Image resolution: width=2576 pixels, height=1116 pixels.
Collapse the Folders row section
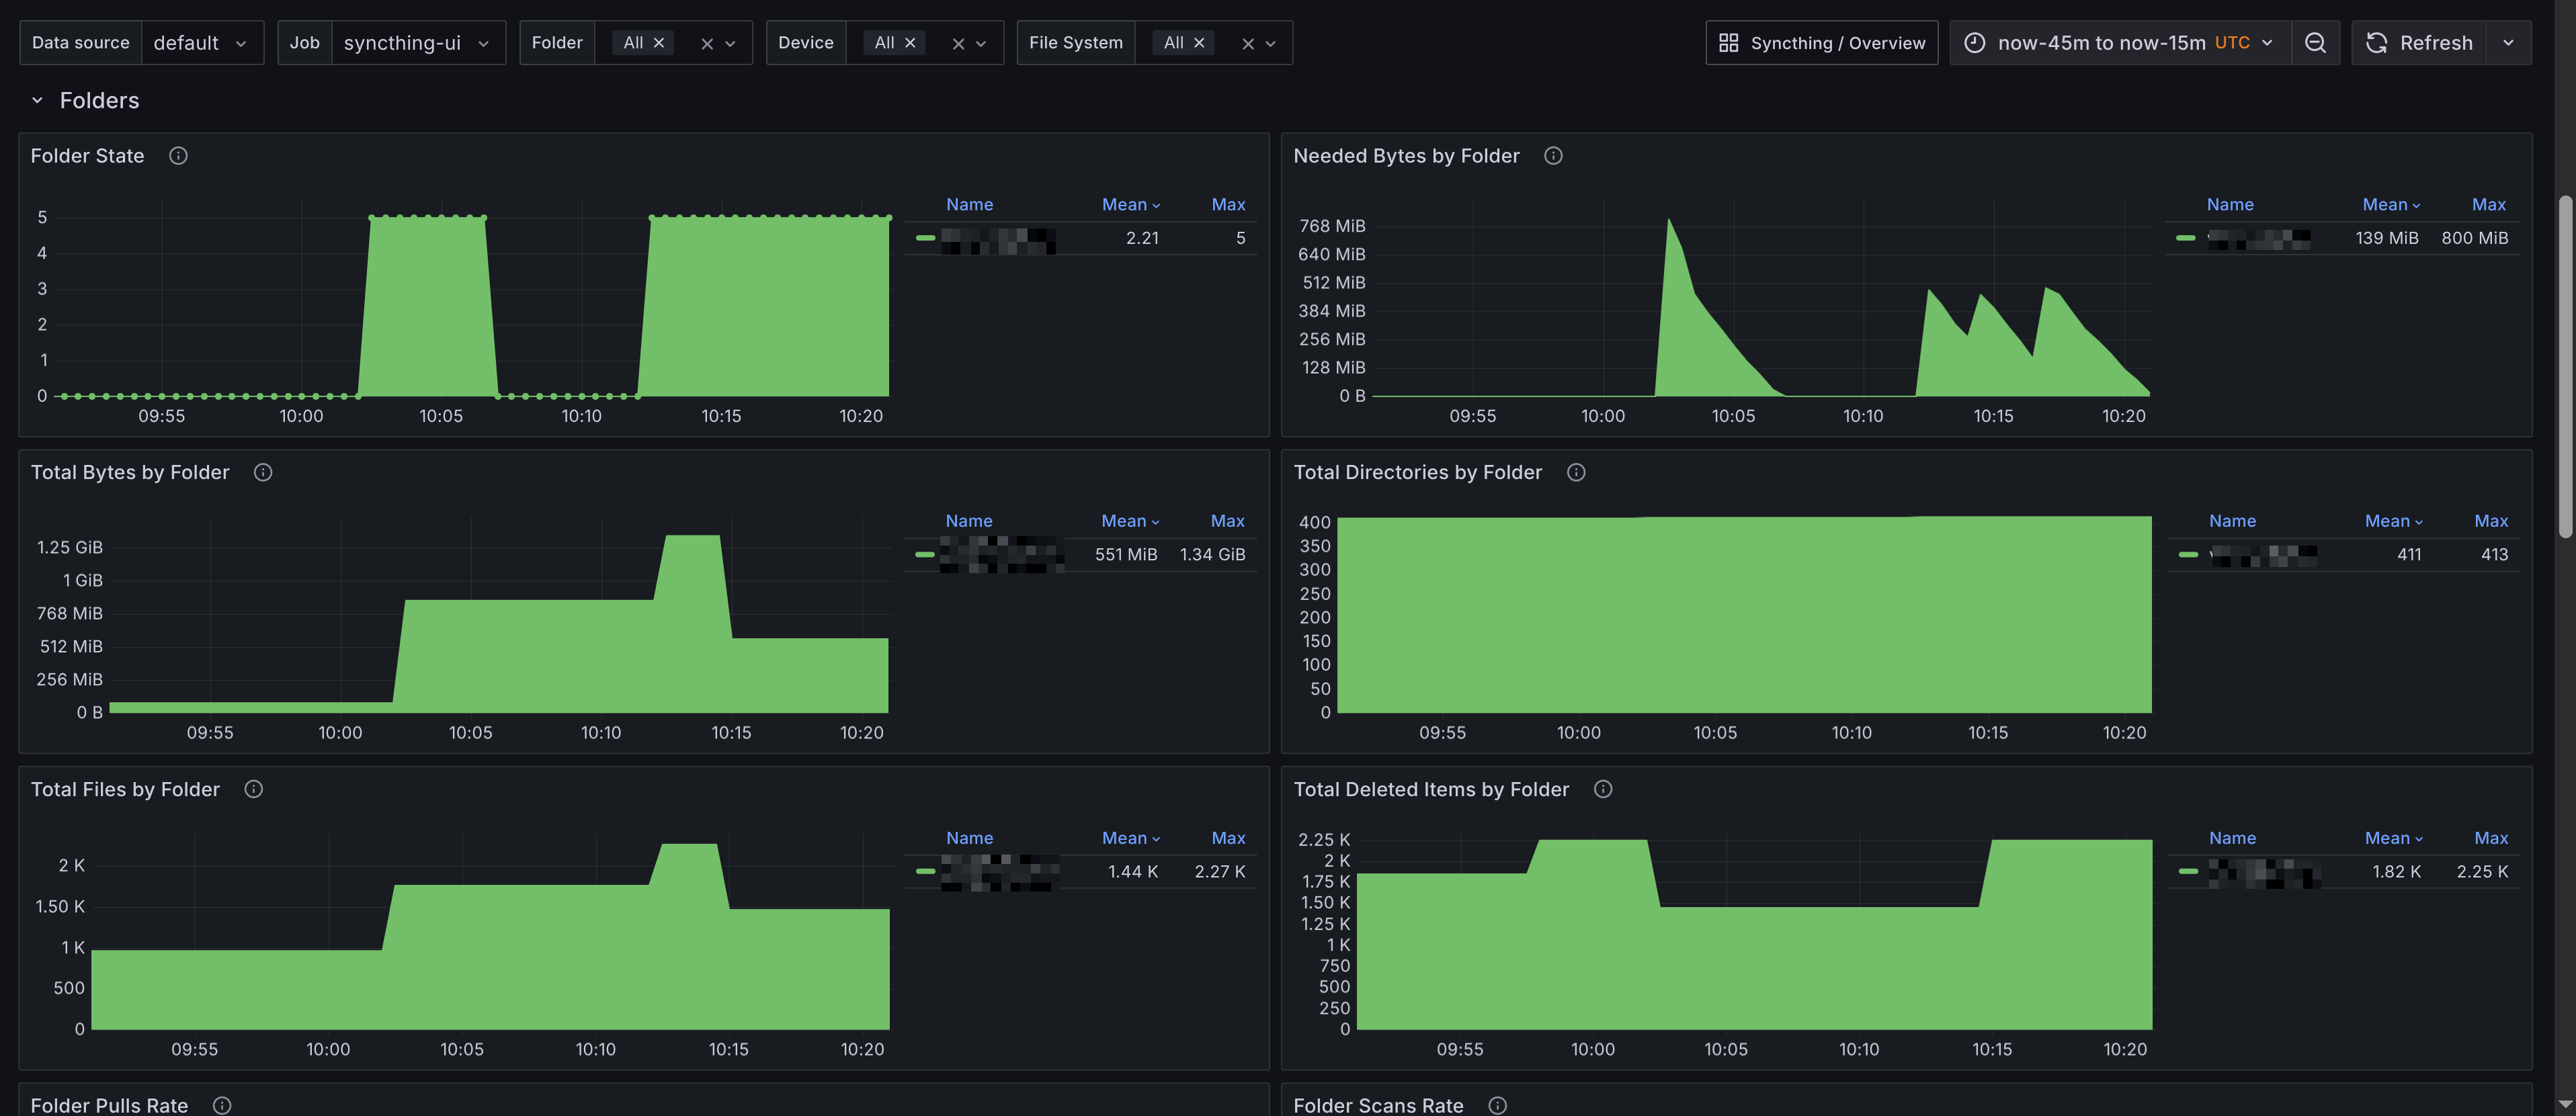click(37, 100)
